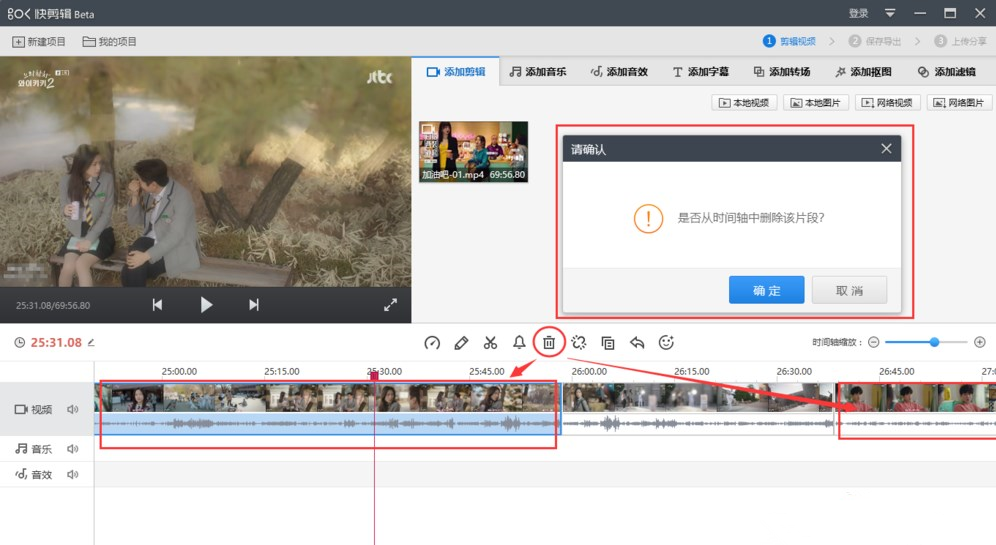Open the 添加字幕 subtitles tab
Image resolution: width=996 pixels, height=545 pixels.
(700, 72)
